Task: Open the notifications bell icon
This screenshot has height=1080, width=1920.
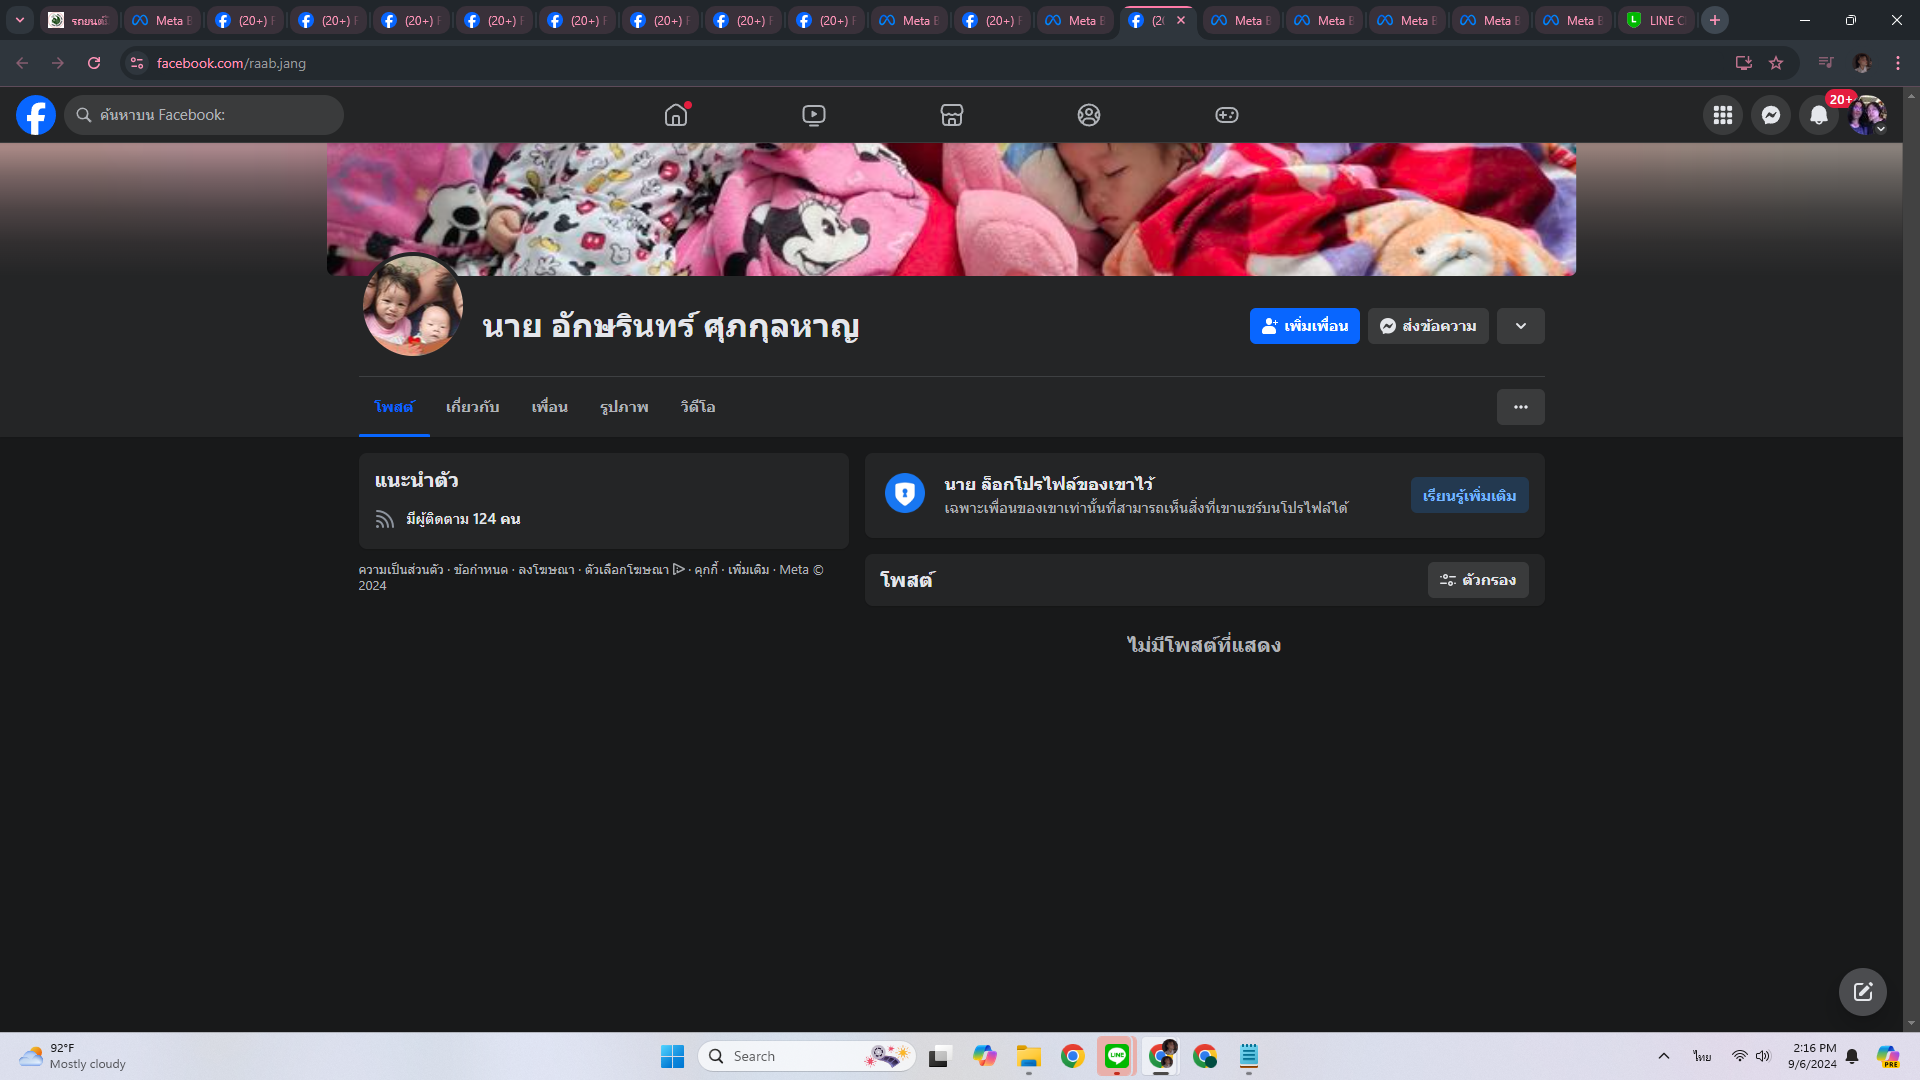Action: pos(1818,115)
